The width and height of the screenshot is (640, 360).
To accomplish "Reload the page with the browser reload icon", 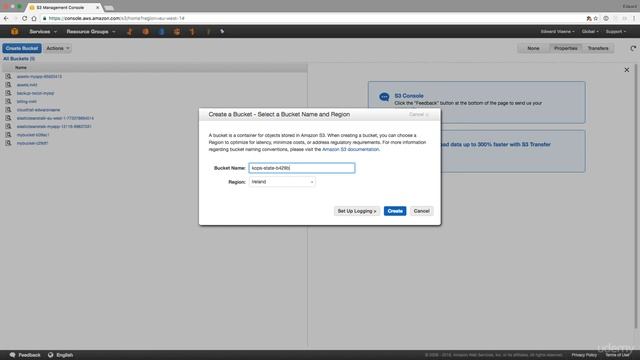I will [24, 18].
